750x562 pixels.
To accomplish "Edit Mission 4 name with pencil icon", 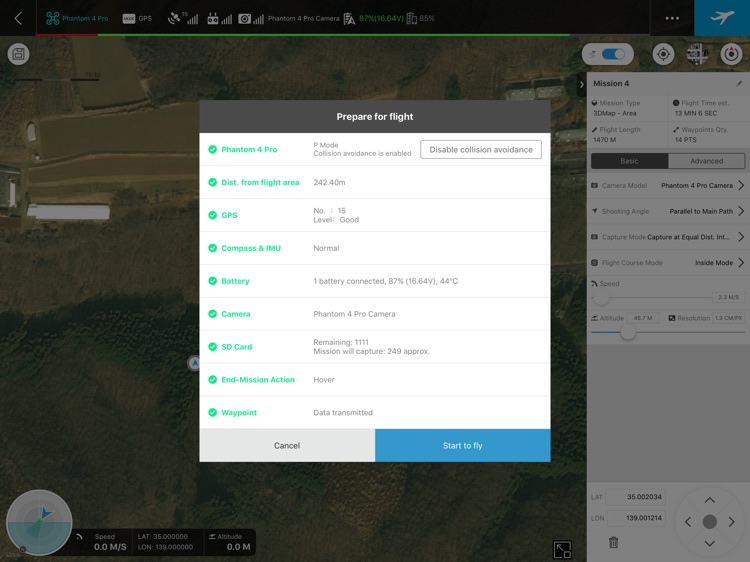I will coord(739,83).
